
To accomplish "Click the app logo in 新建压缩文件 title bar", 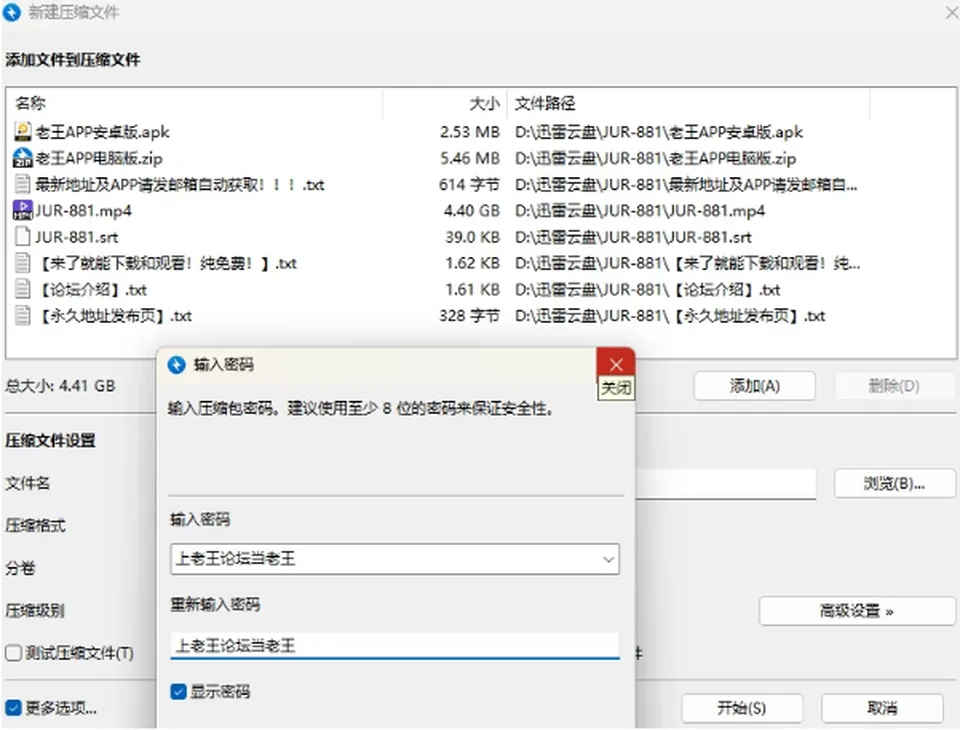I will click(x=12, y=12).
